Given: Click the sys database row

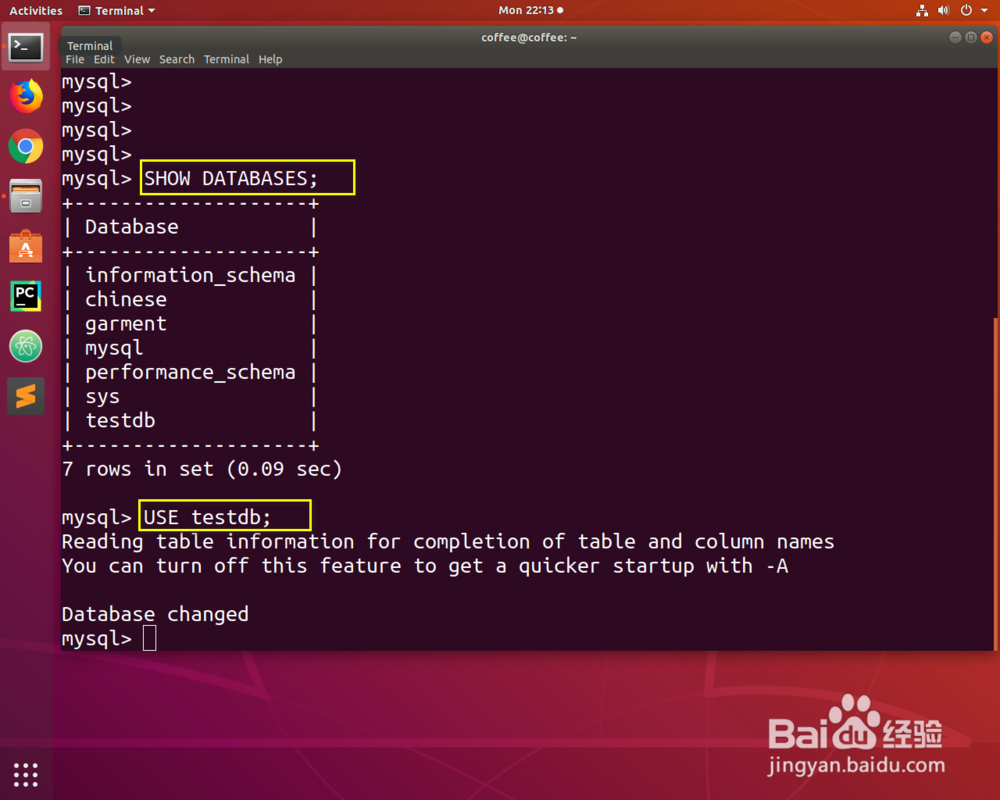Looking at the screenshot, I should (103, 396).
